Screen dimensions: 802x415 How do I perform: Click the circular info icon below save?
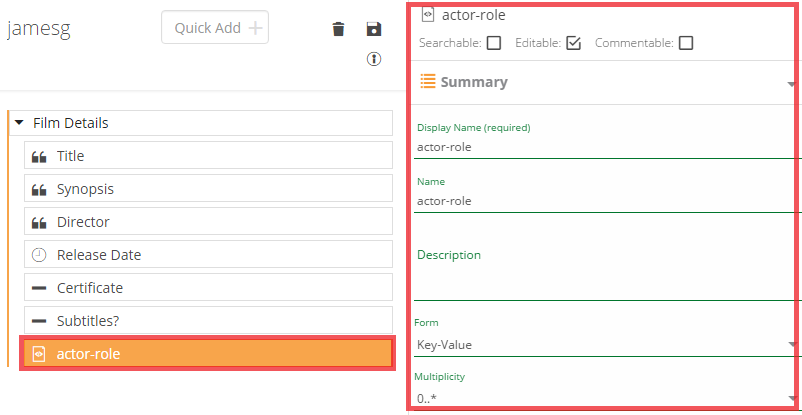374,59
